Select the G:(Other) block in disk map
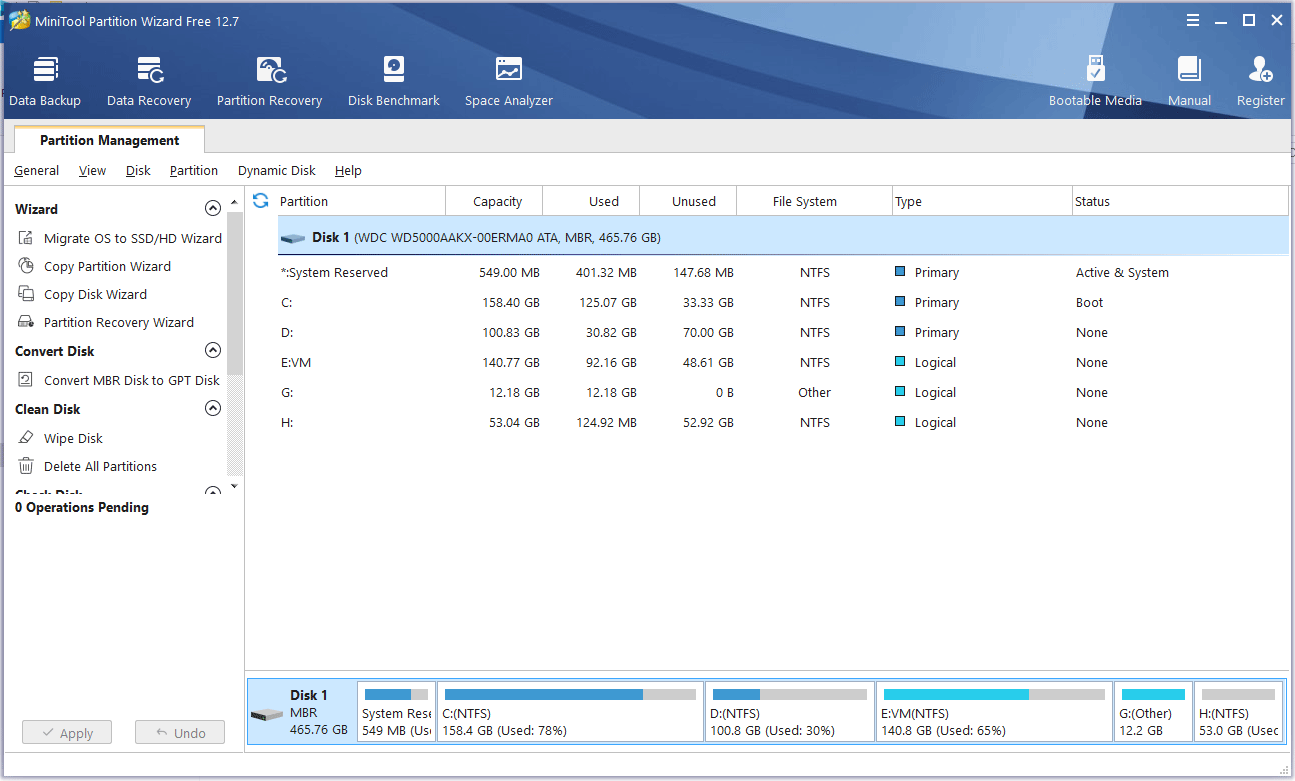1295x781 pixels. point(1154,712)
